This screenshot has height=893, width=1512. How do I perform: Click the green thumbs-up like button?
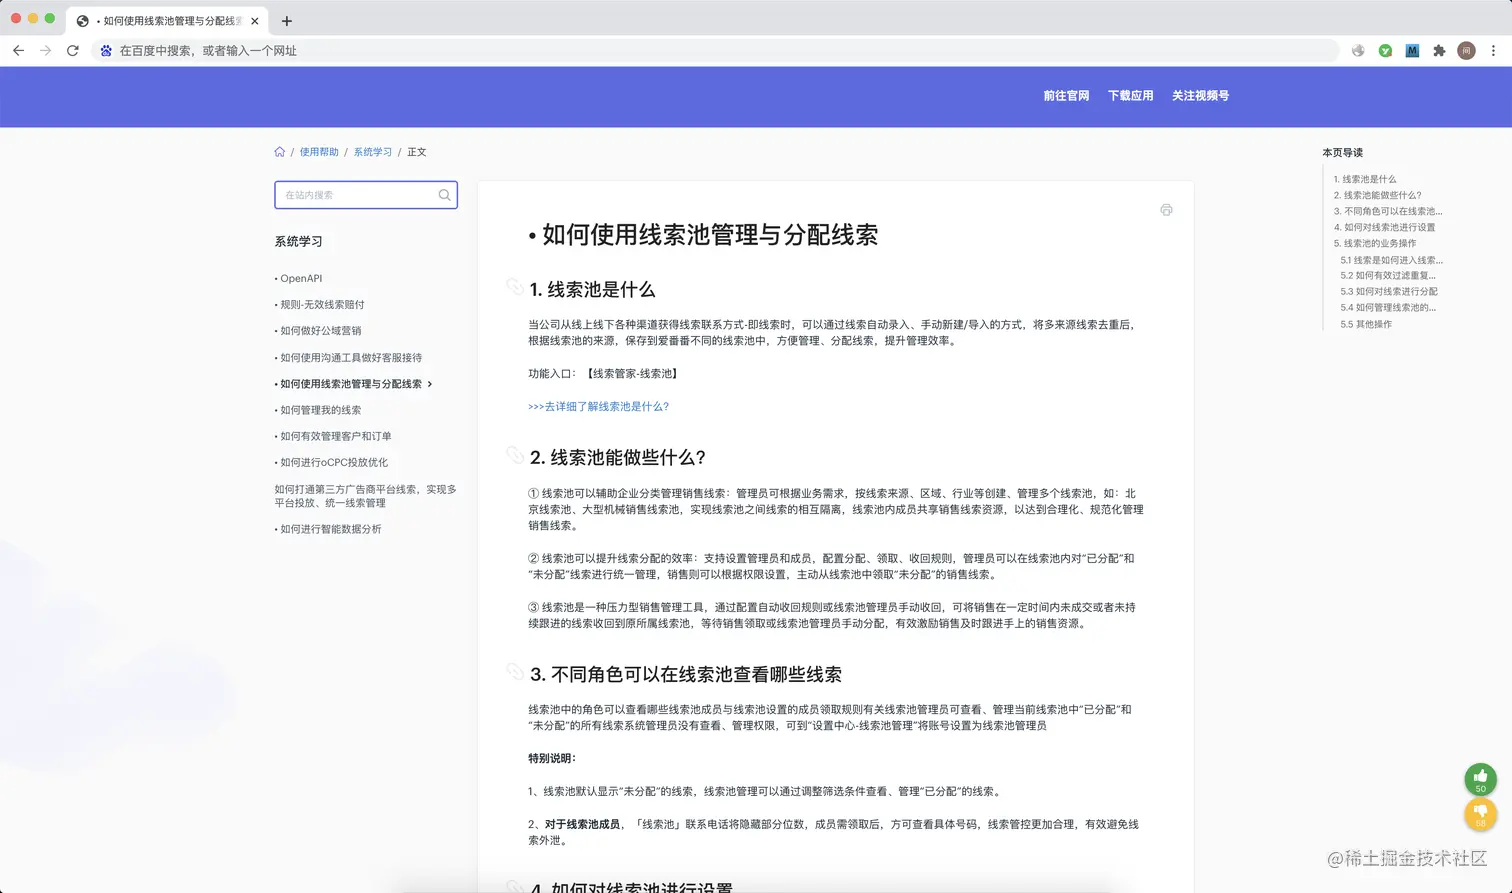click(1480, 779)
